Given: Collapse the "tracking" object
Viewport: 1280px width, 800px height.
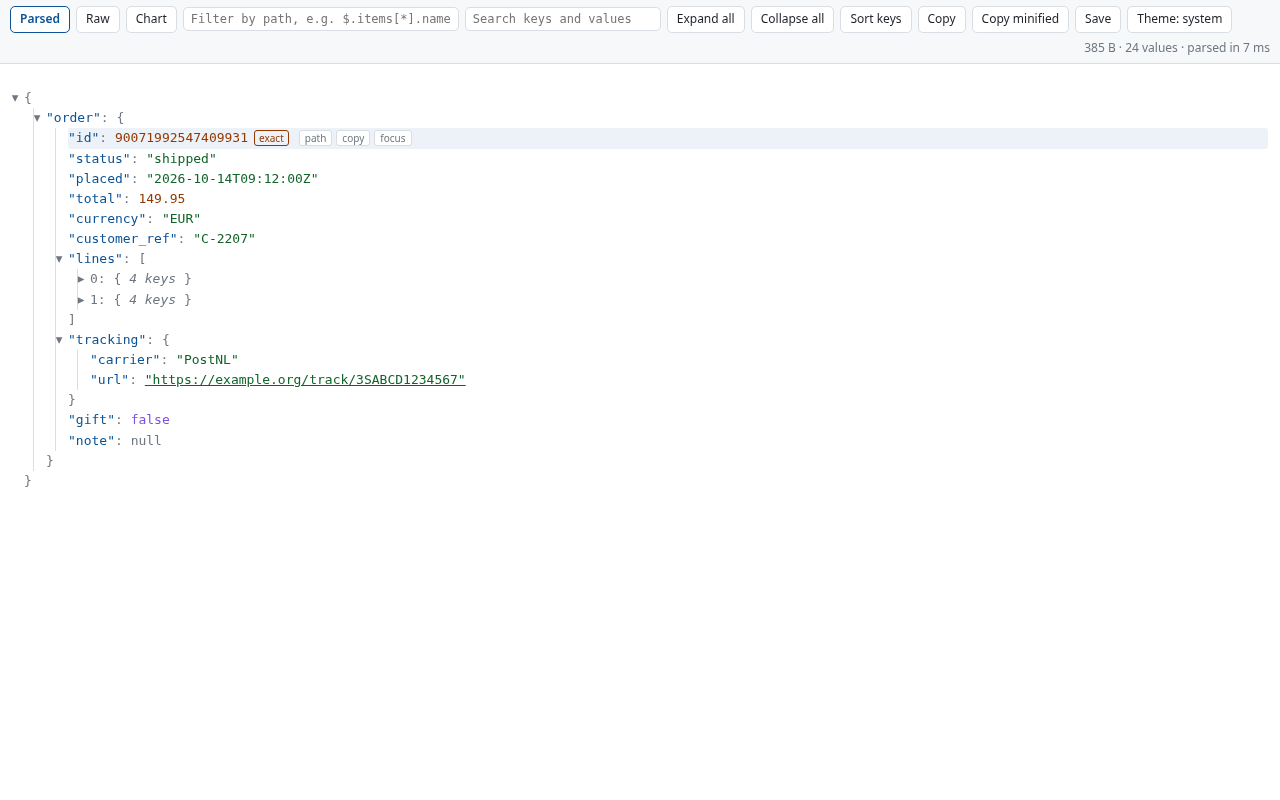Looking at the screenshot, I should (x=59, y=340).
